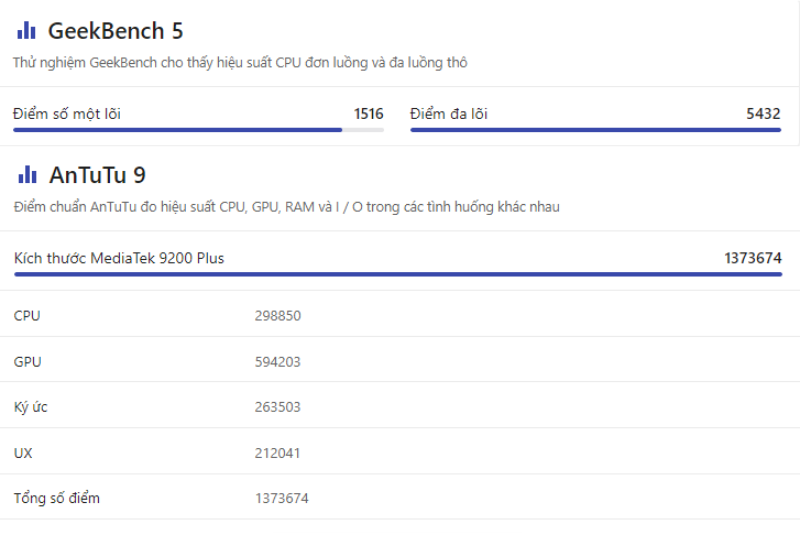Click the GPU score value 594203

click(x=277, y=362)
